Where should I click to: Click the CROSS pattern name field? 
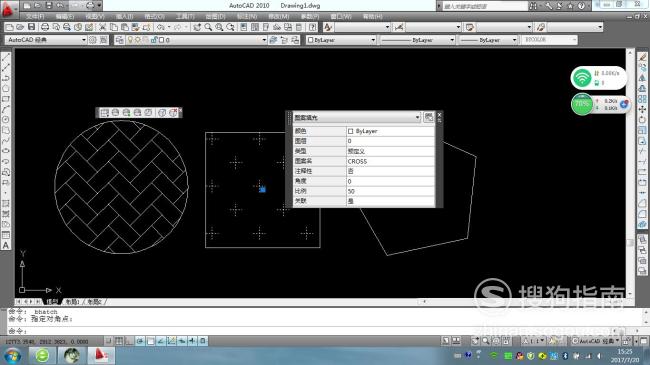coord(390,161)
